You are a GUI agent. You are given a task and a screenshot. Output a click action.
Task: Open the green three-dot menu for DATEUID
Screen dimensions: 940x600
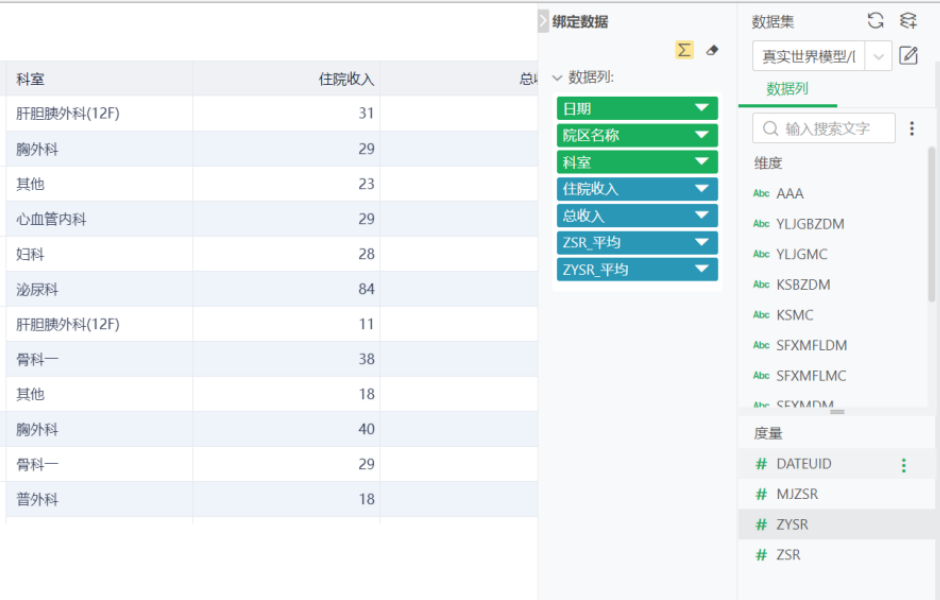click(x=903, y=465)
